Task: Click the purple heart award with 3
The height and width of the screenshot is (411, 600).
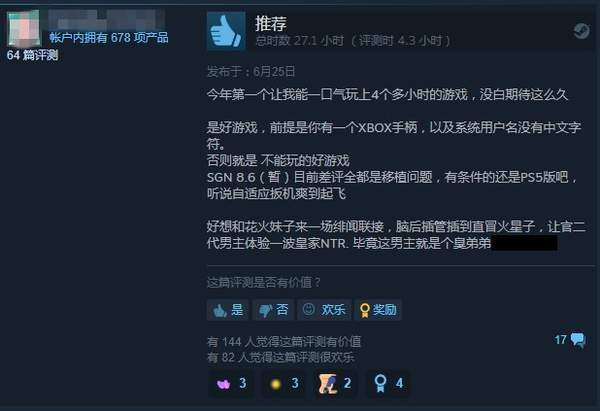Action: [x=231, y=383]
